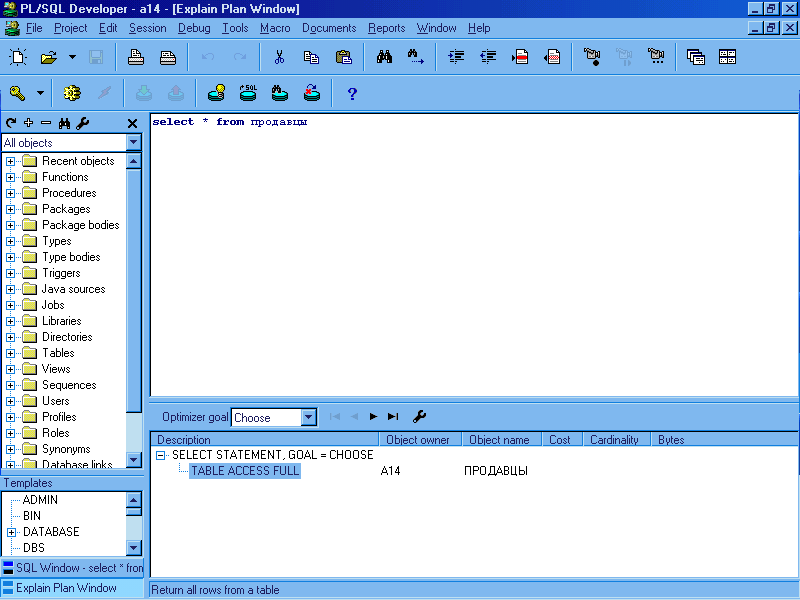
Task: Click the wrench icon in the object browser toolbar
Action: click(x=82, y=123)
